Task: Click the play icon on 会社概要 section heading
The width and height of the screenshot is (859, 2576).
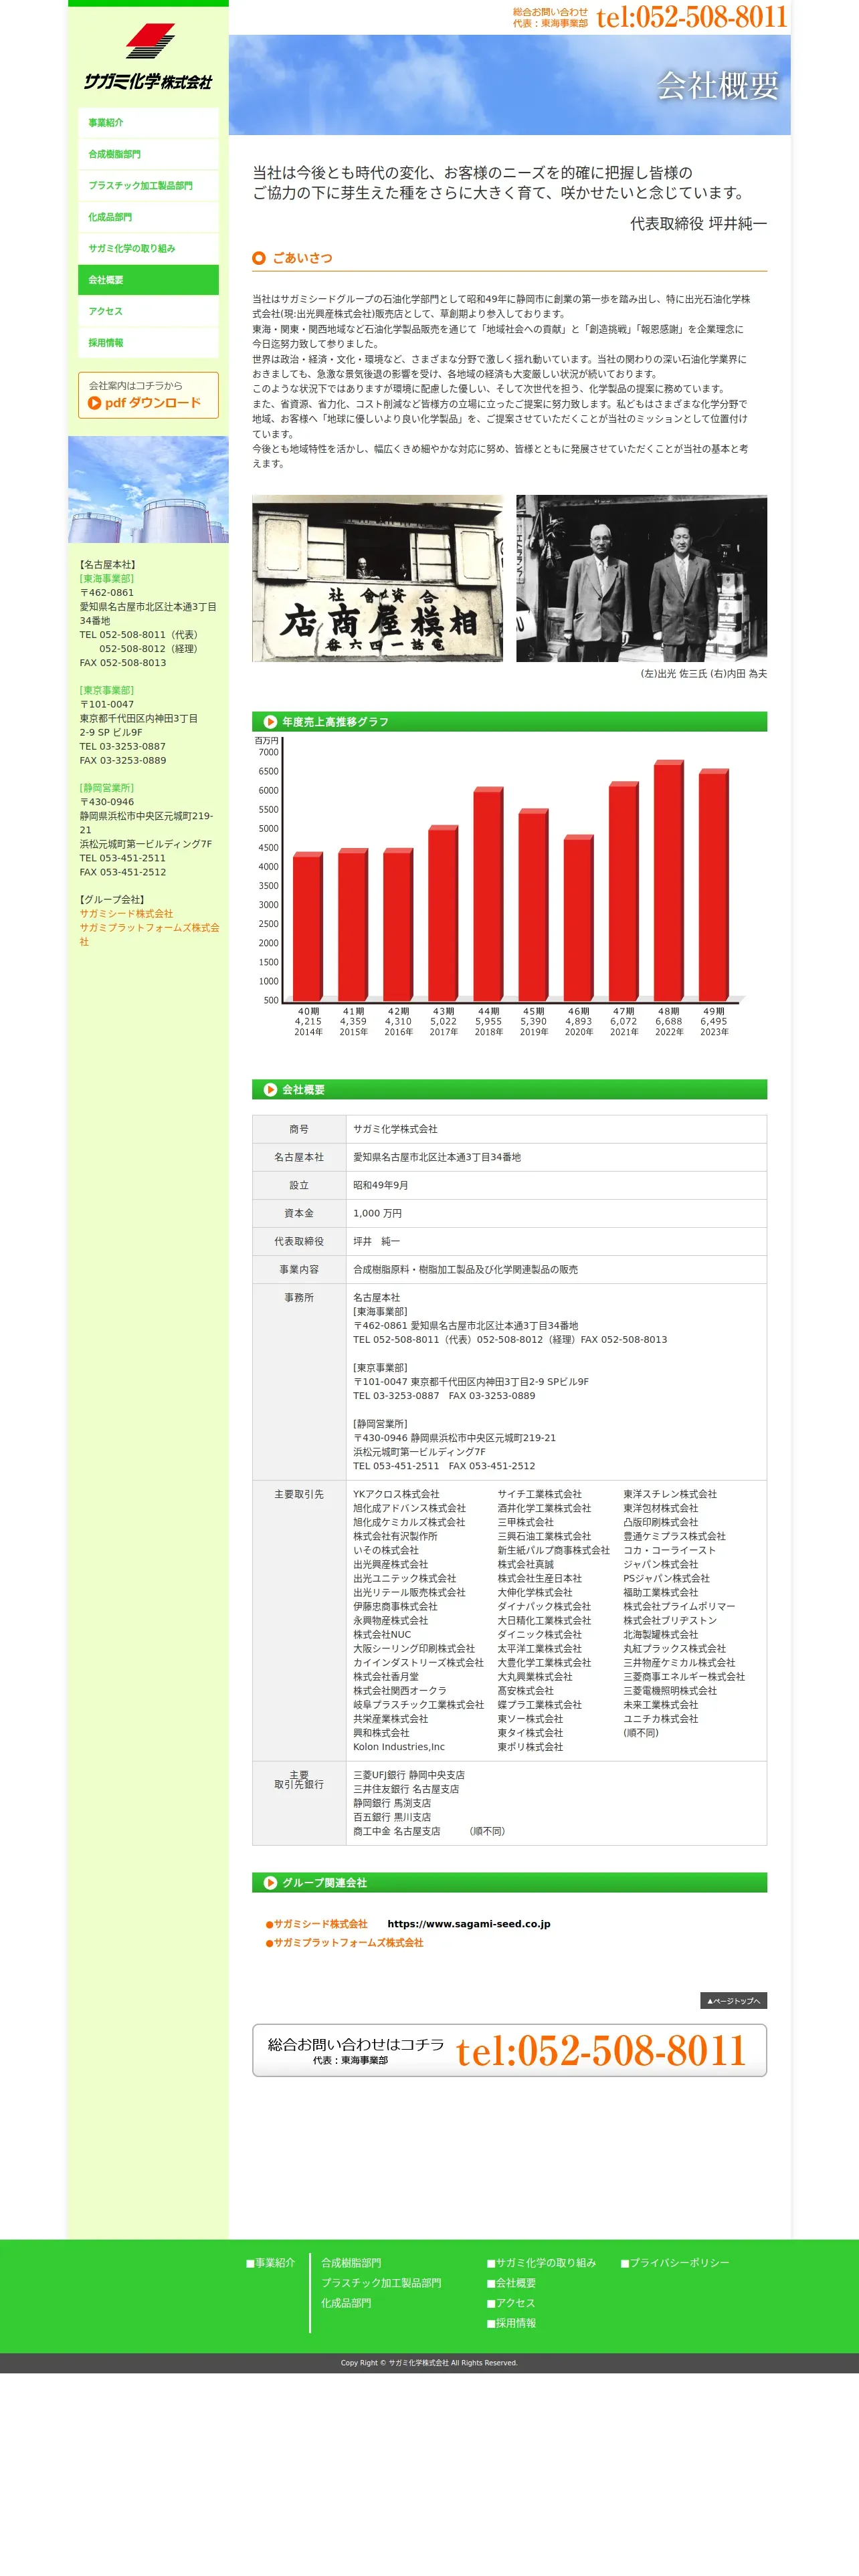Action: (x=270, y=1090)
